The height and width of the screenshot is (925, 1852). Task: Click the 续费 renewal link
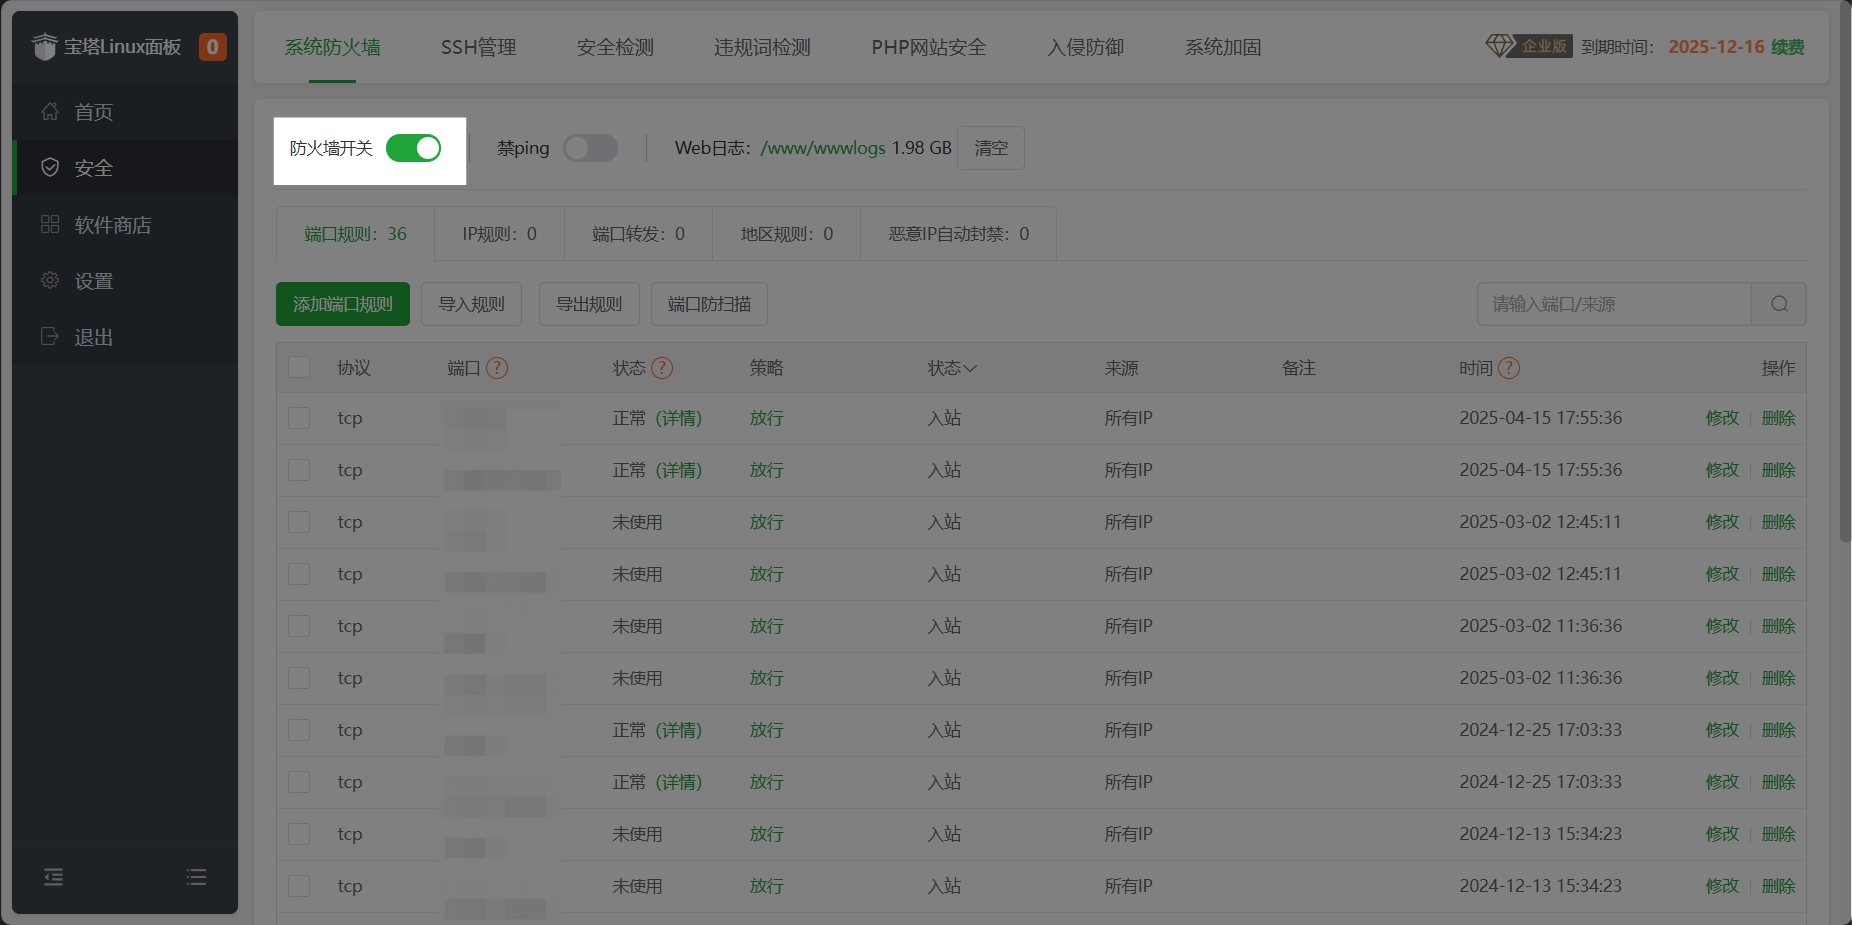pos(1787,47)
